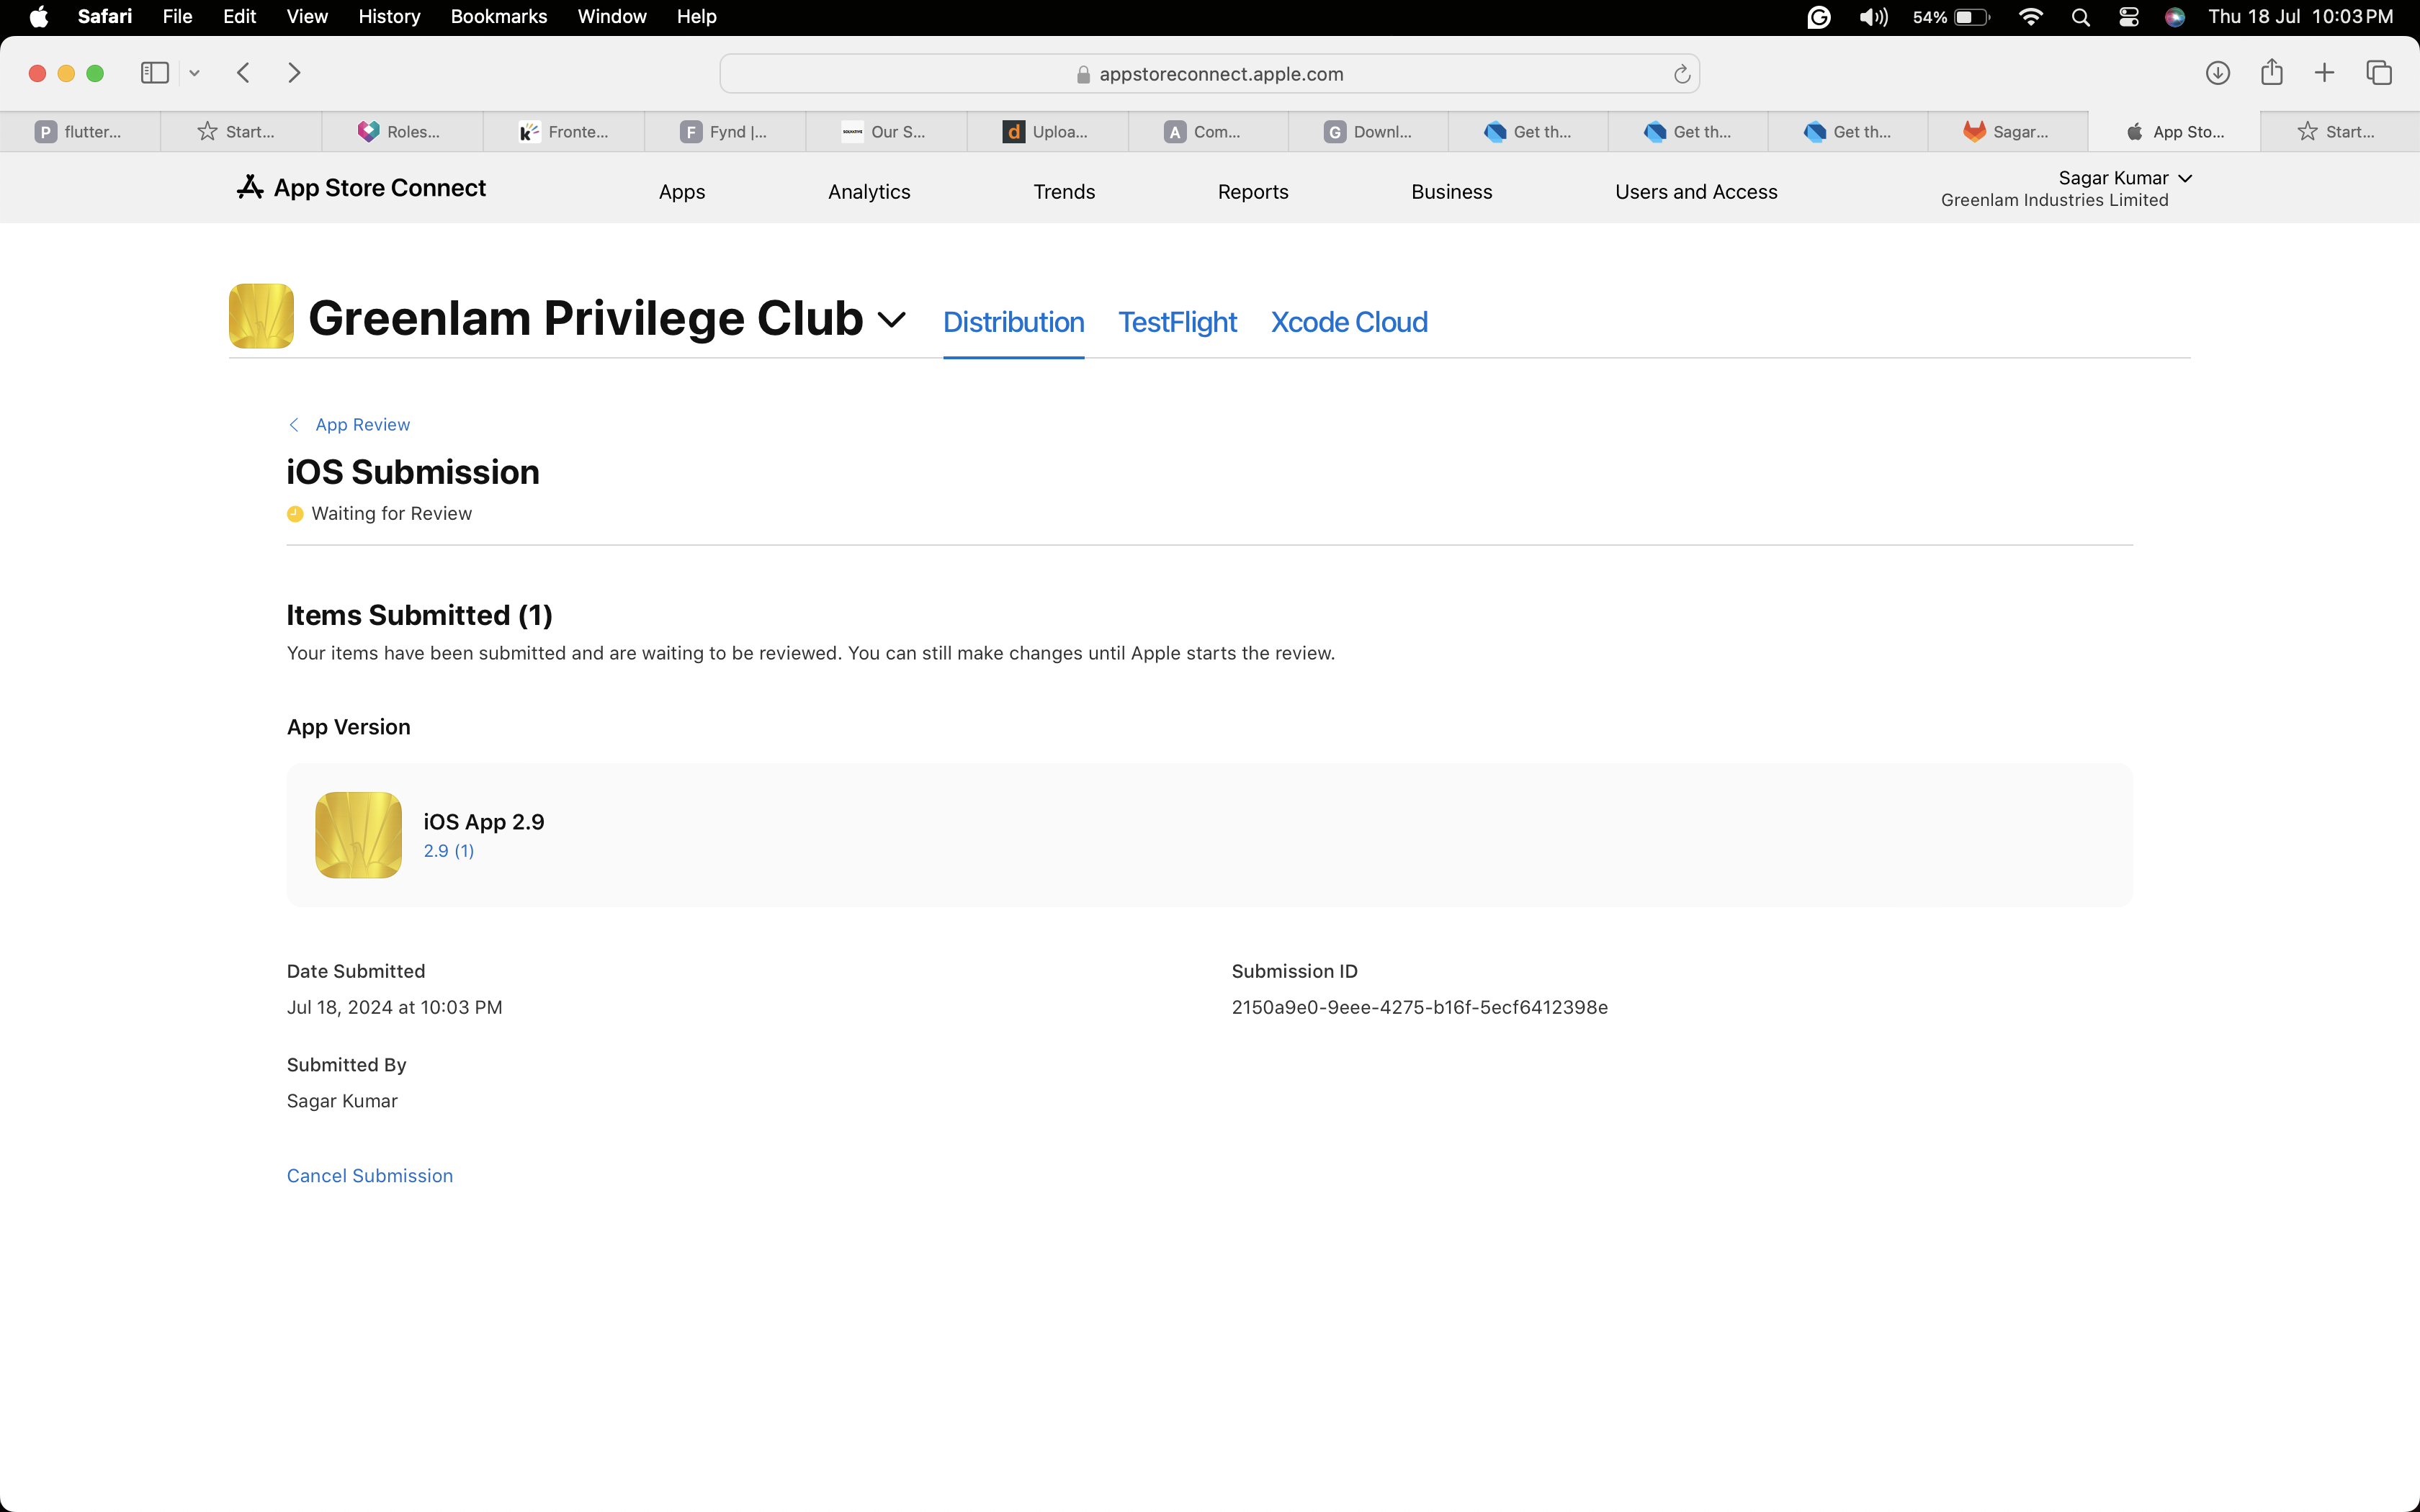Open the History menu

point(389,17)
